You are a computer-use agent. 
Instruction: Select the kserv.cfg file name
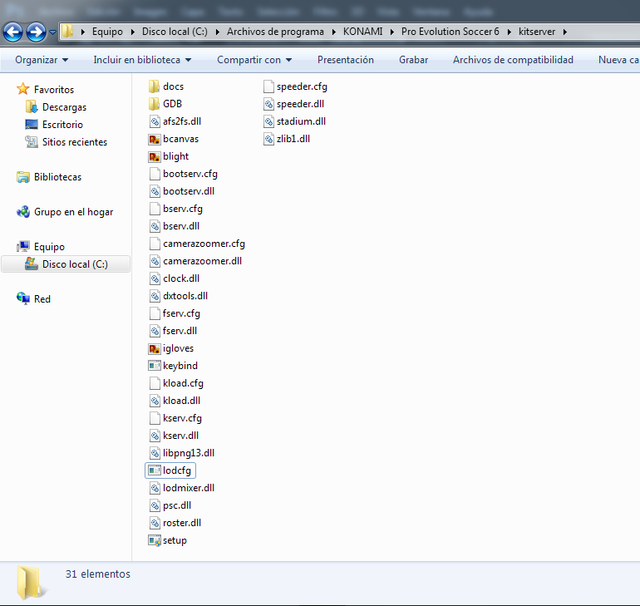(x=182, y=418)
